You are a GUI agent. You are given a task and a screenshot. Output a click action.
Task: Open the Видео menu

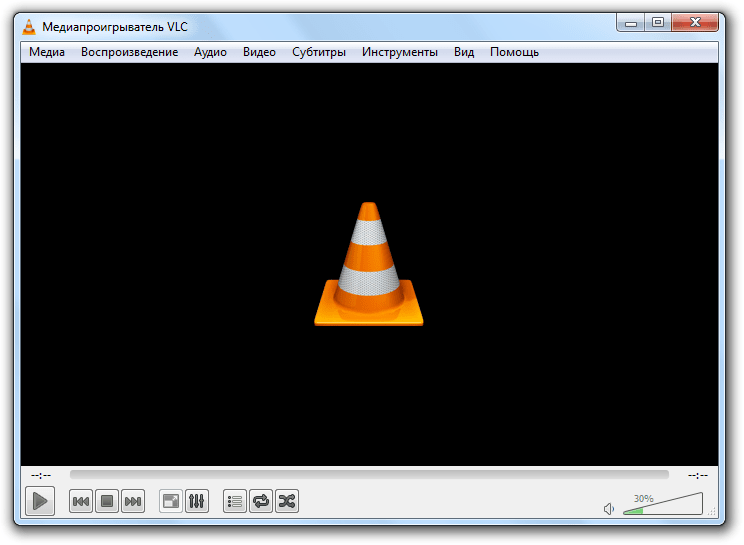[x=259, y=52]
